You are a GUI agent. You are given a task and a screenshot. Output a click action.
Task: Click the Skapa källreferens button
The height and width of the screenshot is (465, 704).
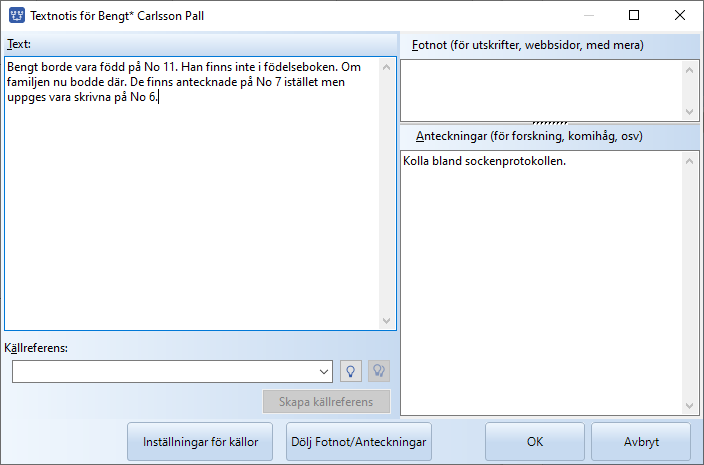click(x=326, y=402)
